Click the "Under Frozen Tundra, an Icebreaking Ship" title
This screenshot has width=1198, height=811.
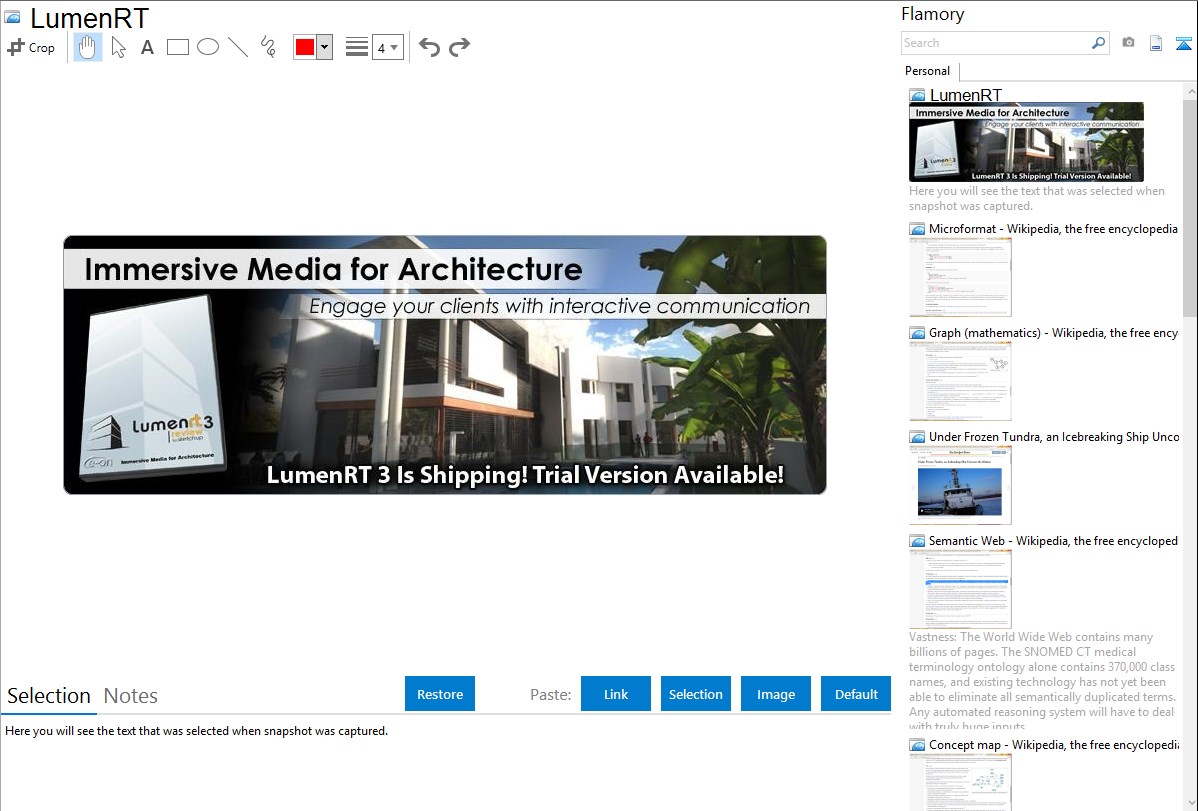[1054, 437]
